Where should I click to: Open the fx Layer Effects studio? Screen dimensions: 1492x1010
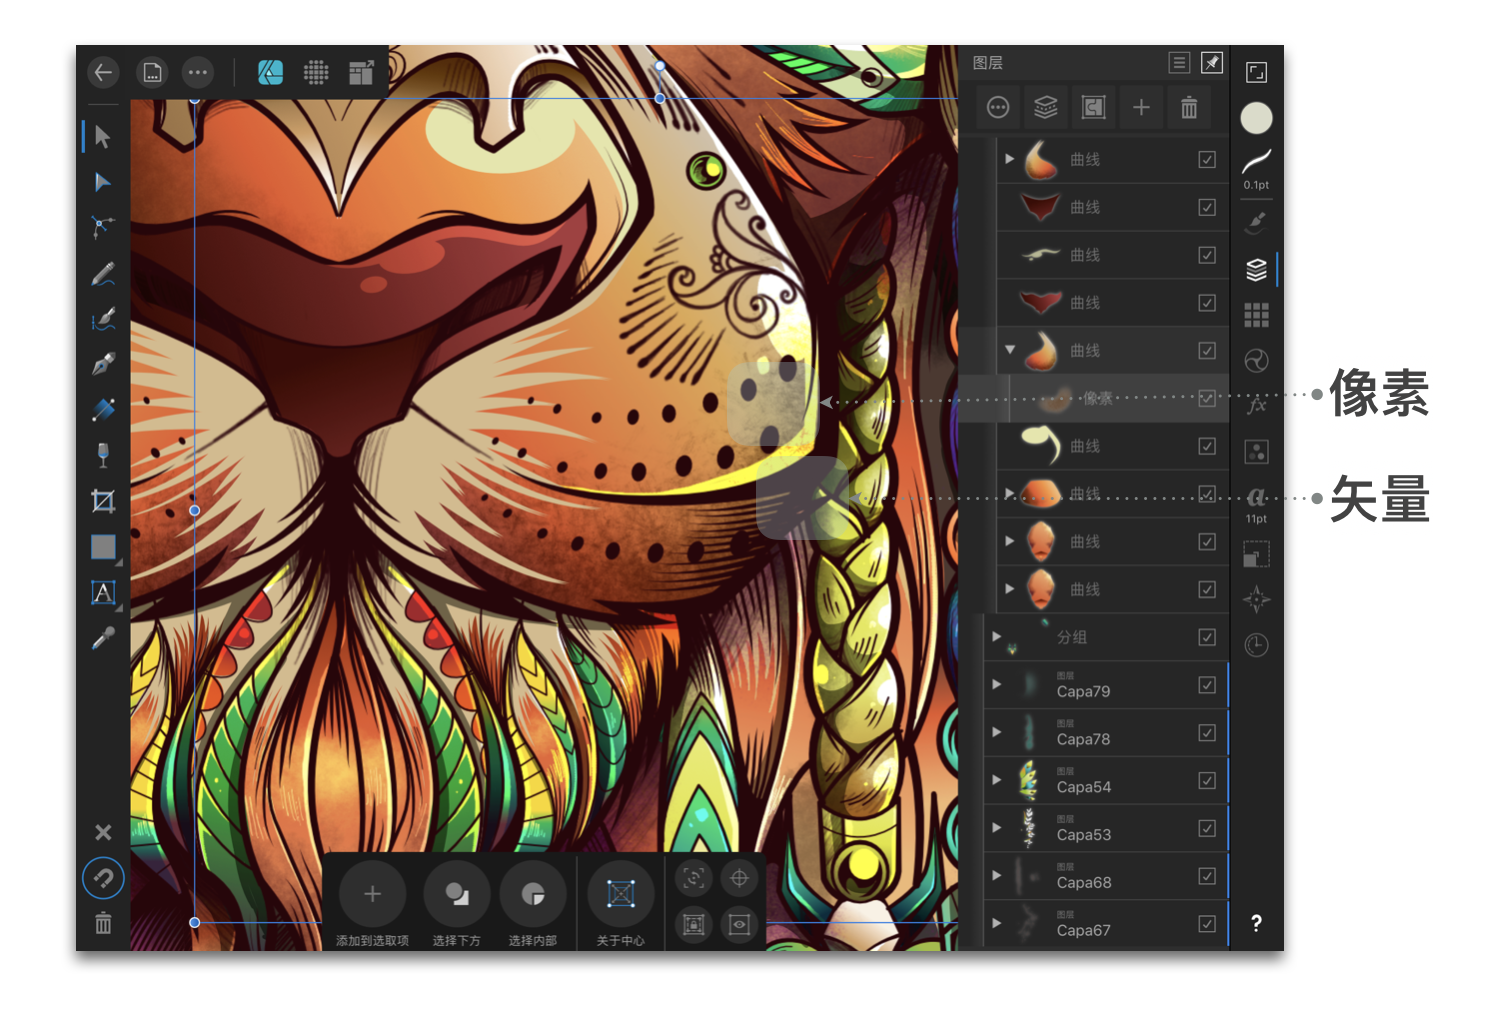[1256, 406]
